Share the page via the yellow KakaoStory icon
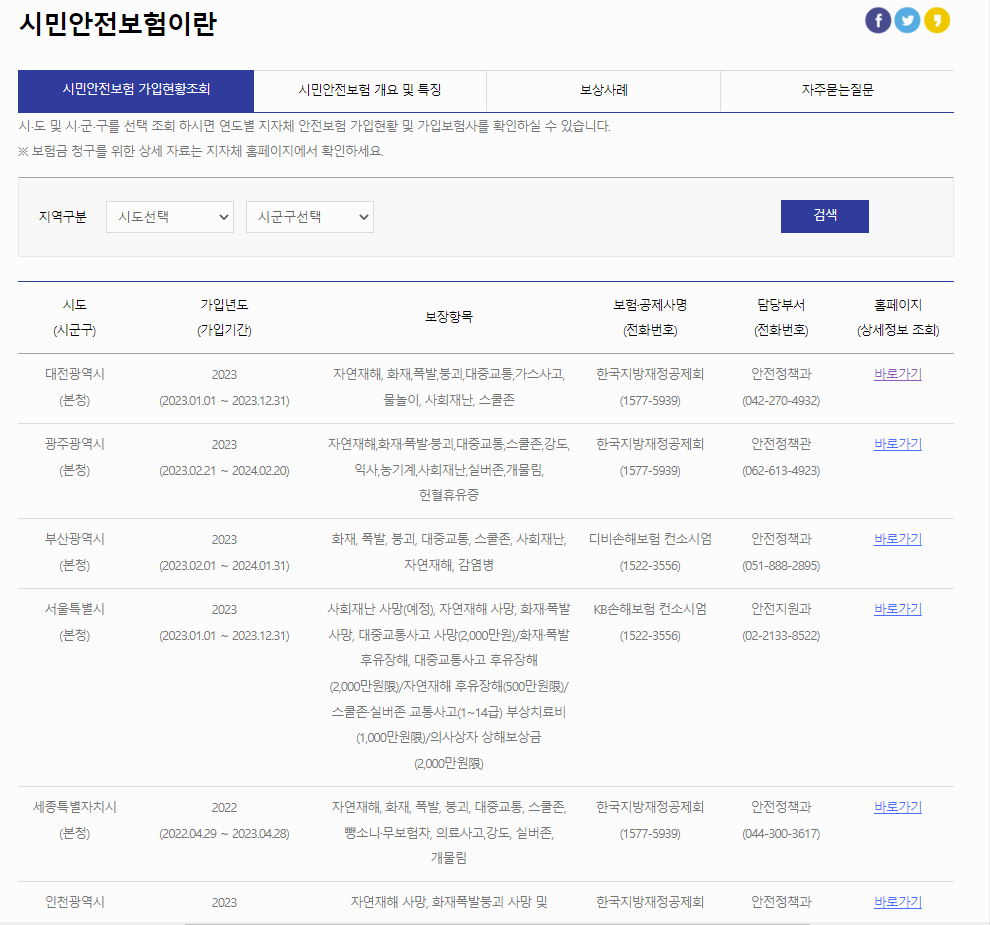 pos(936,19)
